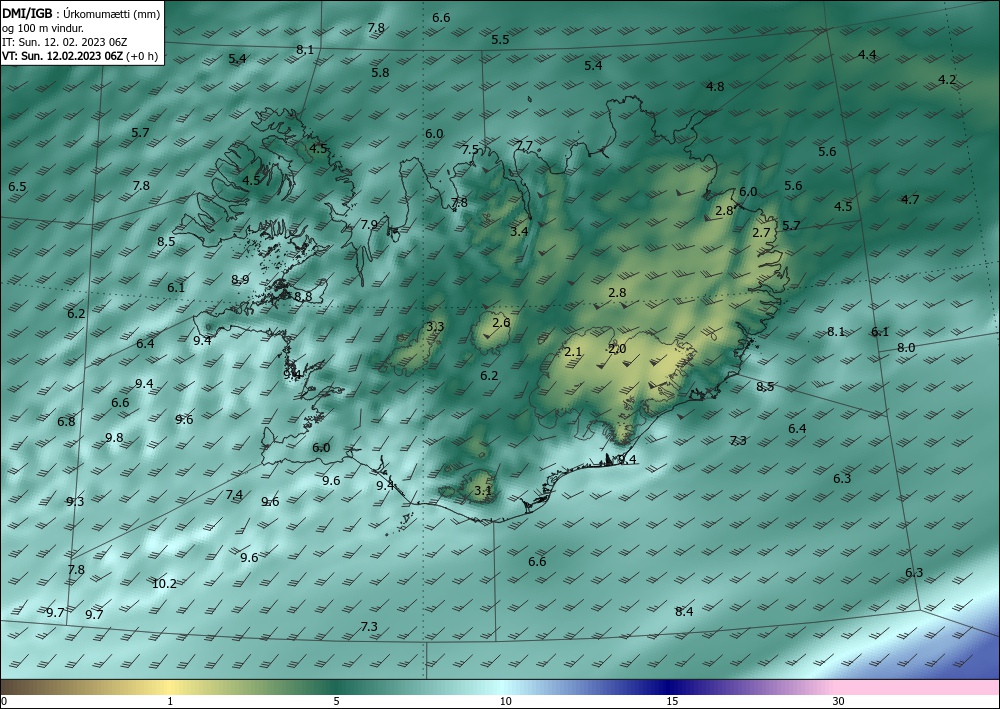
Task: Click the 2.6 value on the map
Action: tap(502, 323)
